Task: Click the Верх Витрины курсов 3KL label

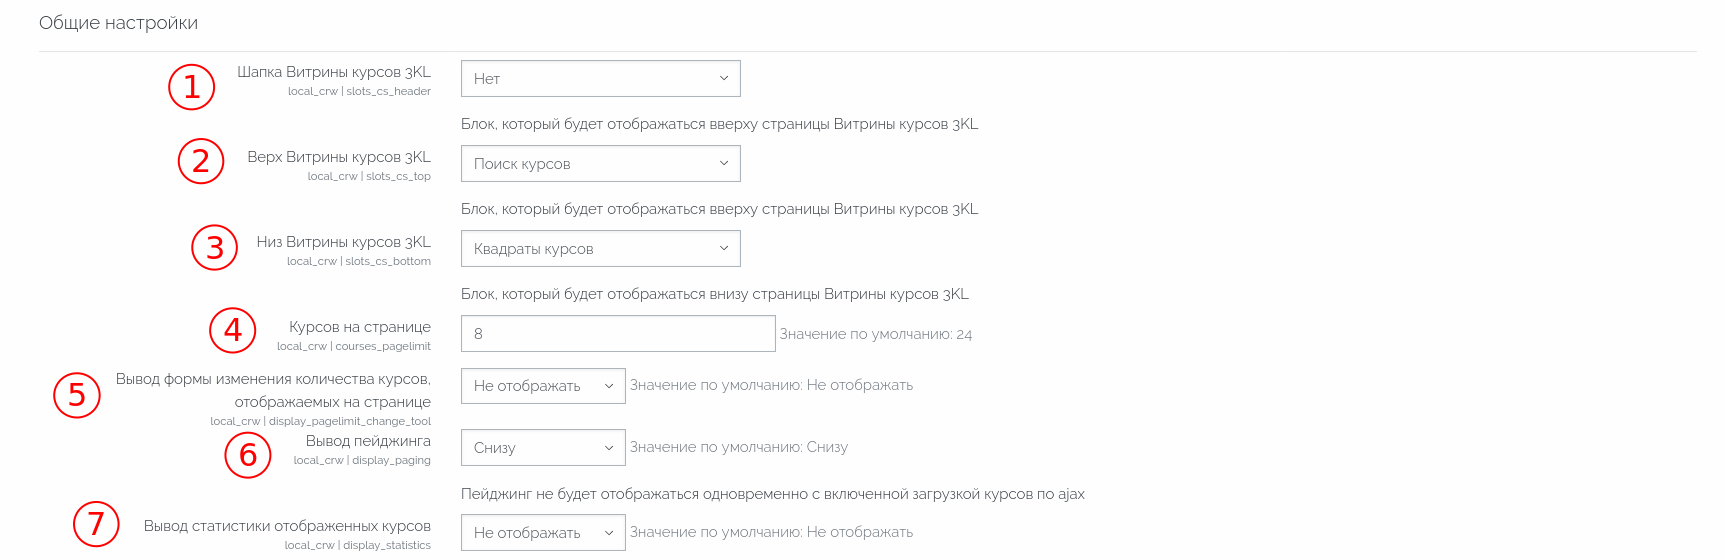Action: pos(339,157)
